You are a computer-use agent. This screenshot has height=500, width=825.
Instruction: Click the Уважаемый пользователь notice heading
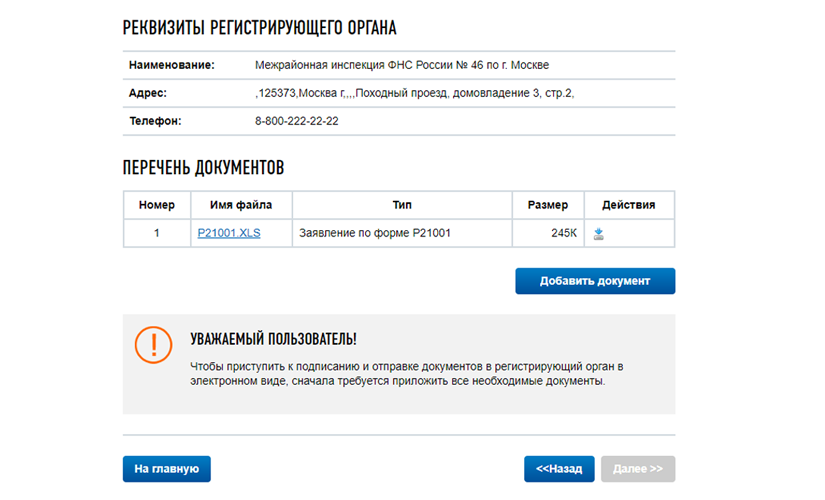[274, 339]
